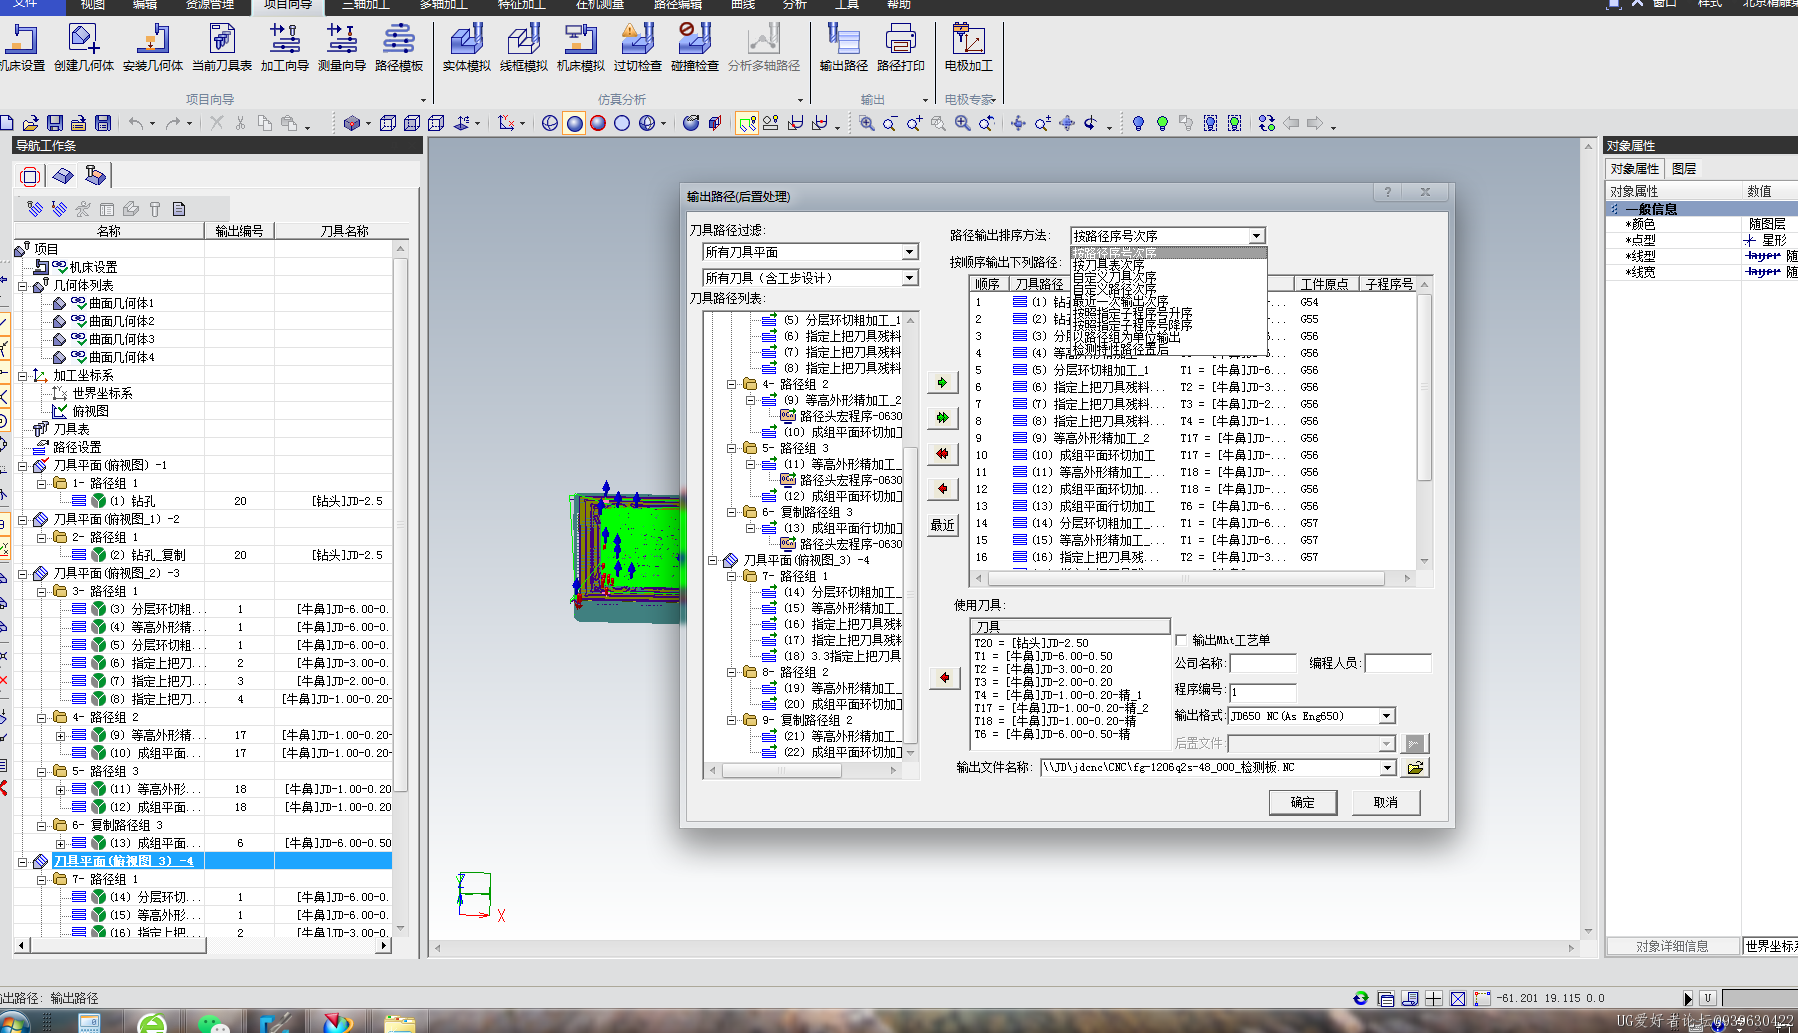
Task: Launch the 加工向导 machining wizard
Action: pos(285,48)
